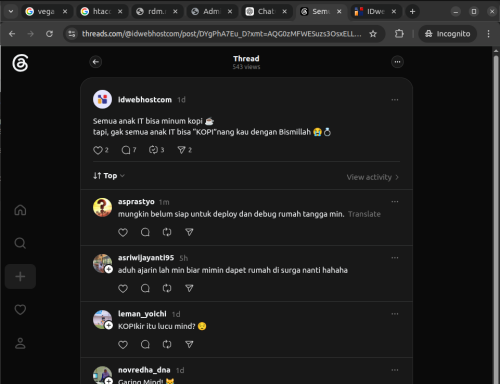Image resolution: width=500 pixels, height=384 pixels.
Task: Repost asprastyo's comment
Action: [167, 232]
